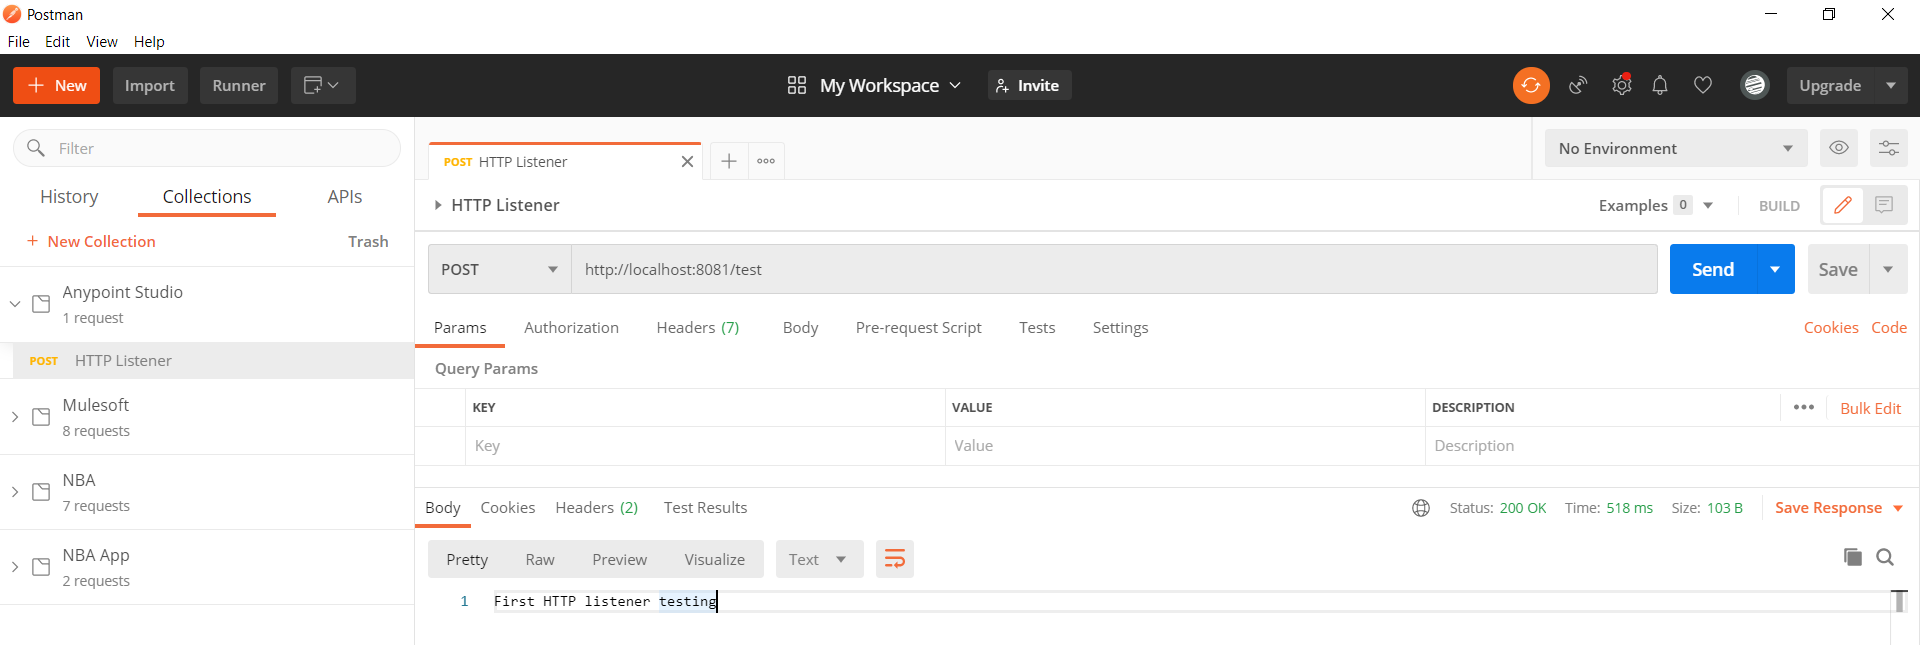Open the File menu
The height and width of the screenshot is (645, 1920).
18,41
